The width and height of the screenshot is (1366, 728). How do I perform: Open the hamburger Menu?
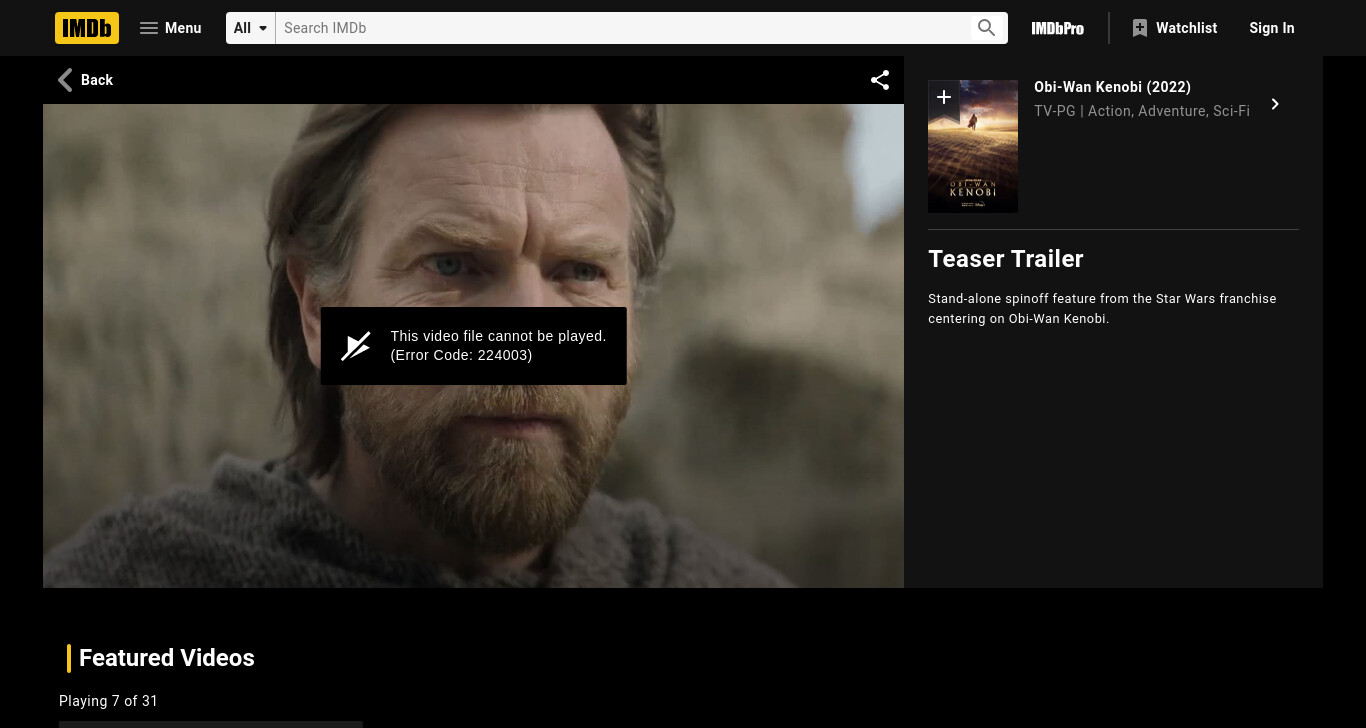[170, 28]
